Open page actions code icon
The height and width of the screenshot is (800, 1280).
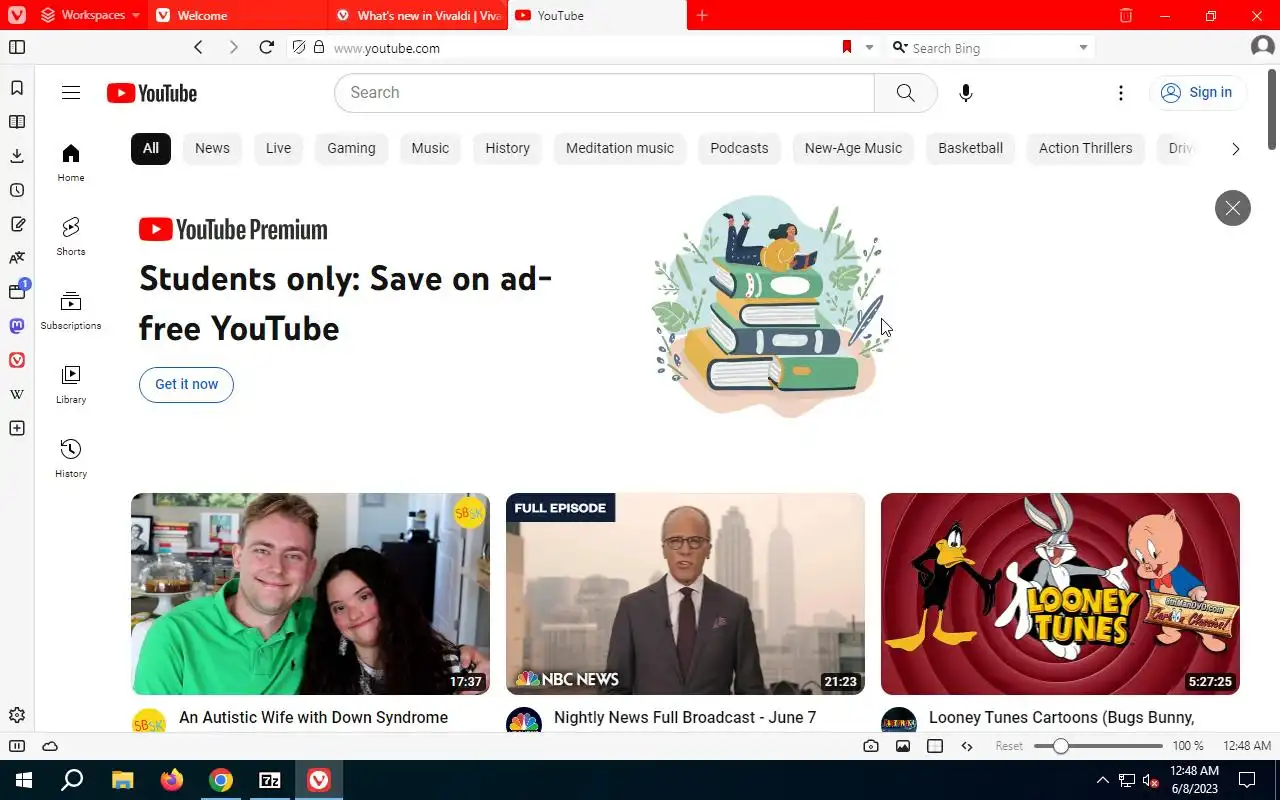coord(967,746)
